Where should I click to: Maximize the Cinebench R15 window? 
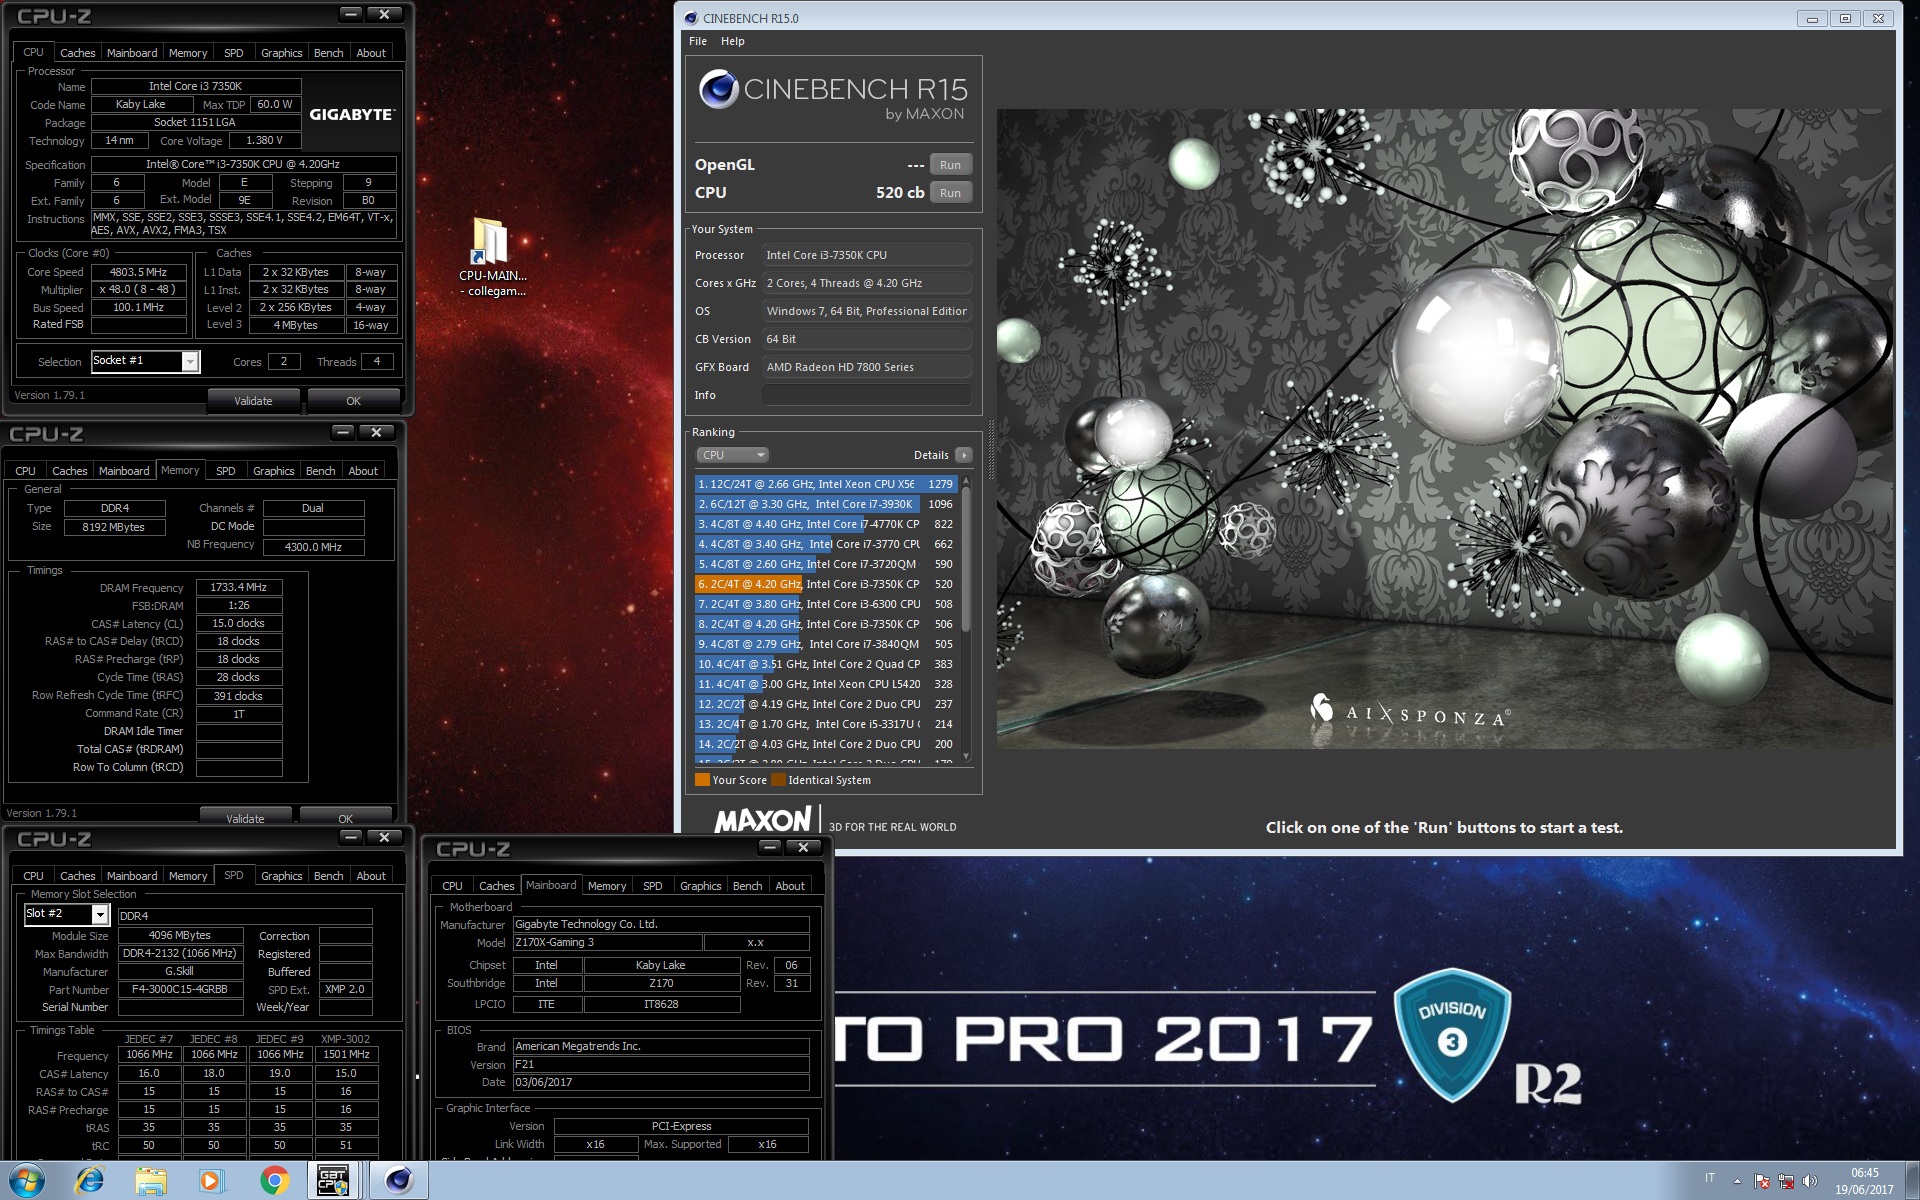pos(1845,18)
